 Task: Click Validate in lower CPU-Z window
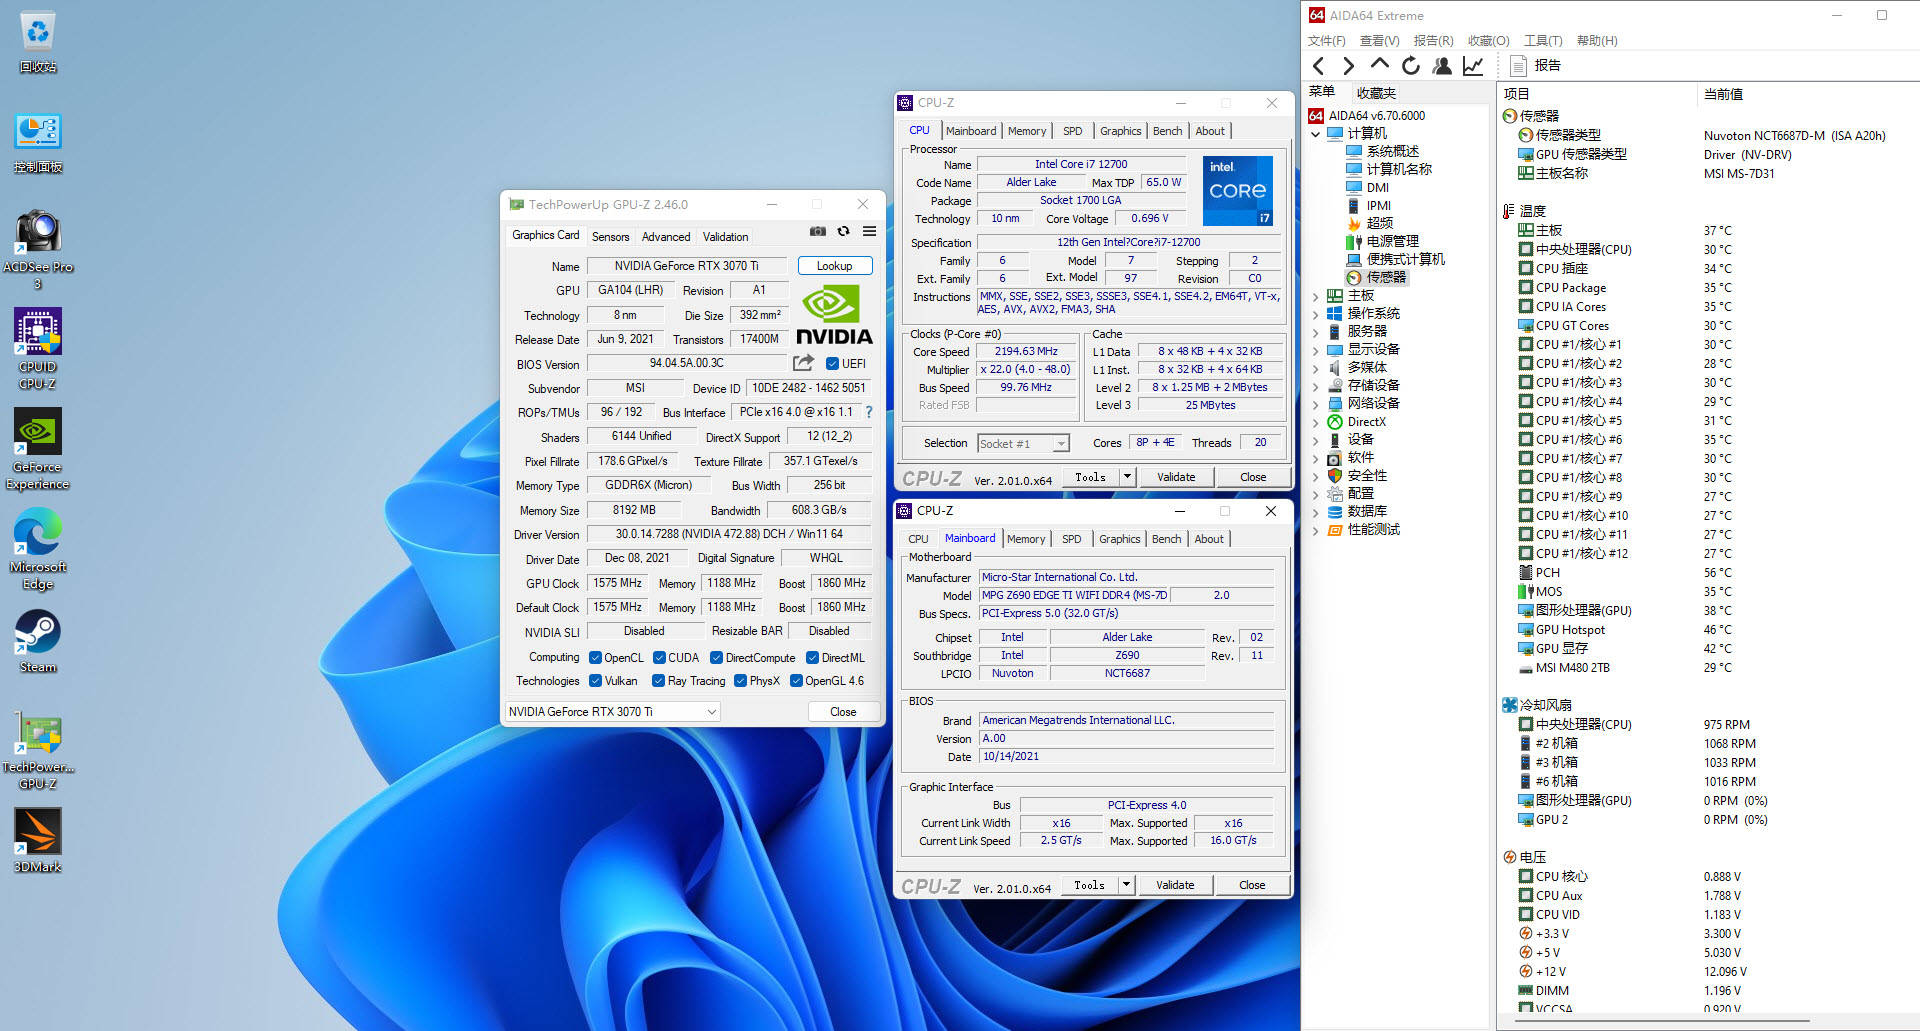[x=1175, y=885]
